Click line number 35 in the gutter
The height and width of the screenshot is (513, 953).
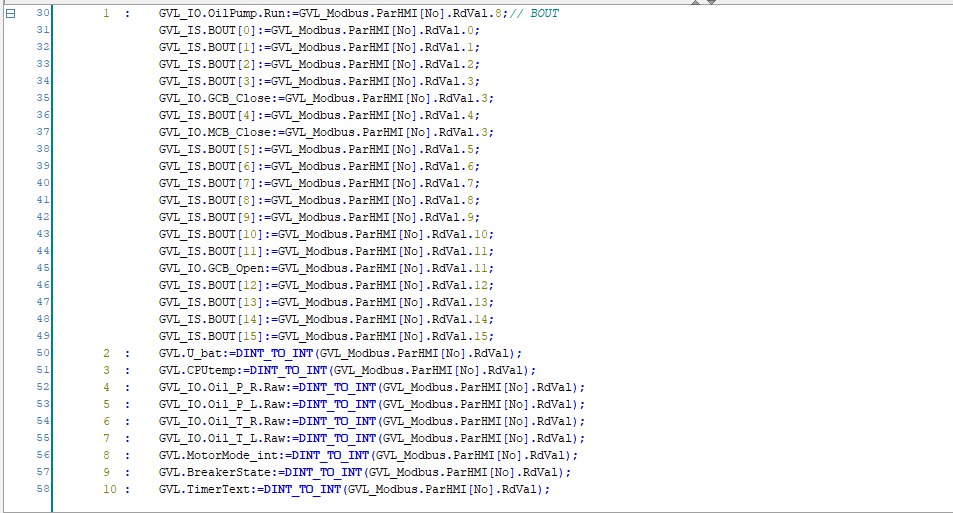43,98
